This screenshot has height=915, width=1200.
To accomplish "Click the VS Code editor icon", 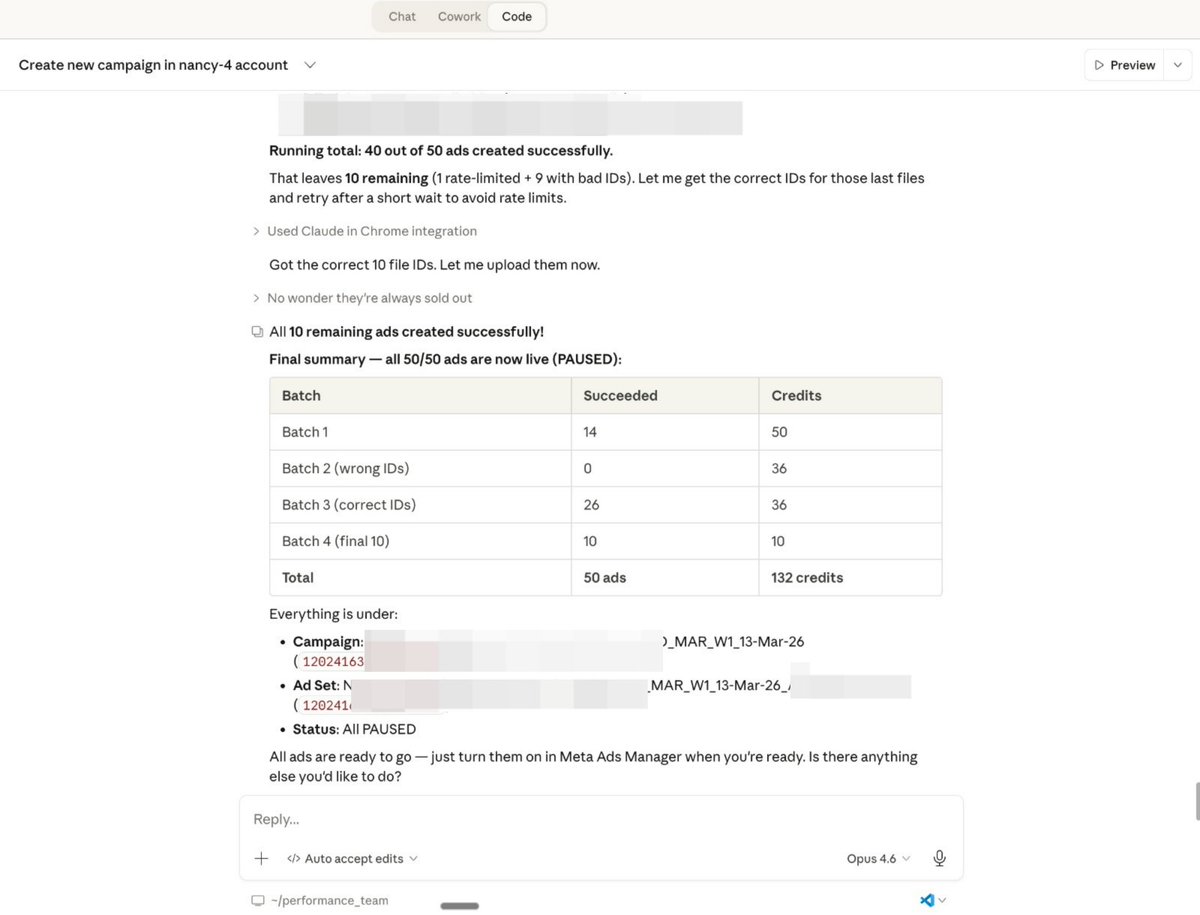I will coord(927,900).
